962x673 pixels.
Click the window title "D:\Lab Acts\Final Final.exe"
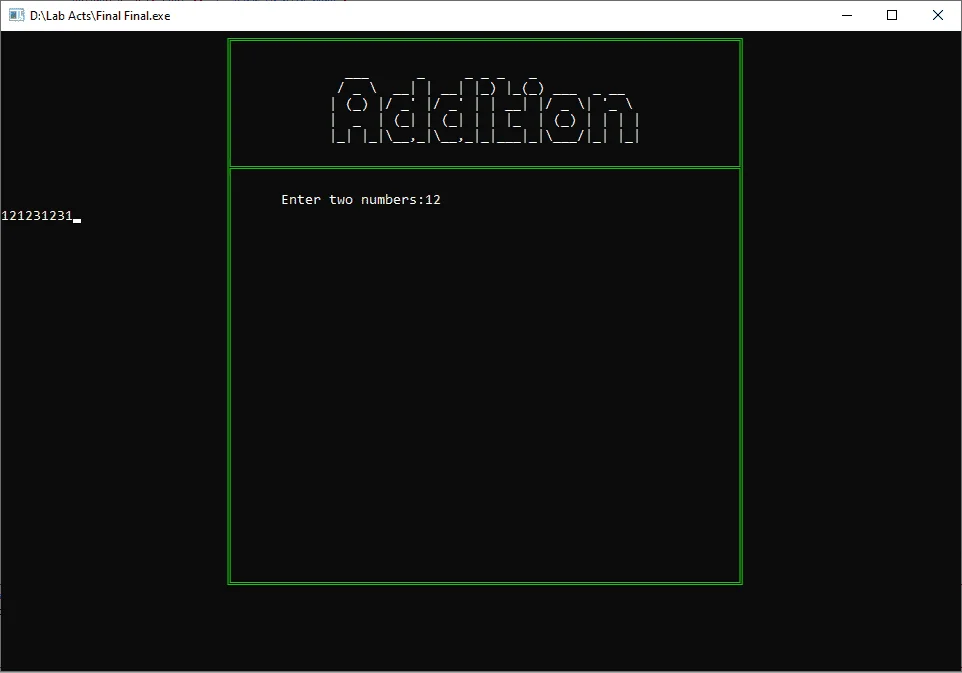pos(100,16)
